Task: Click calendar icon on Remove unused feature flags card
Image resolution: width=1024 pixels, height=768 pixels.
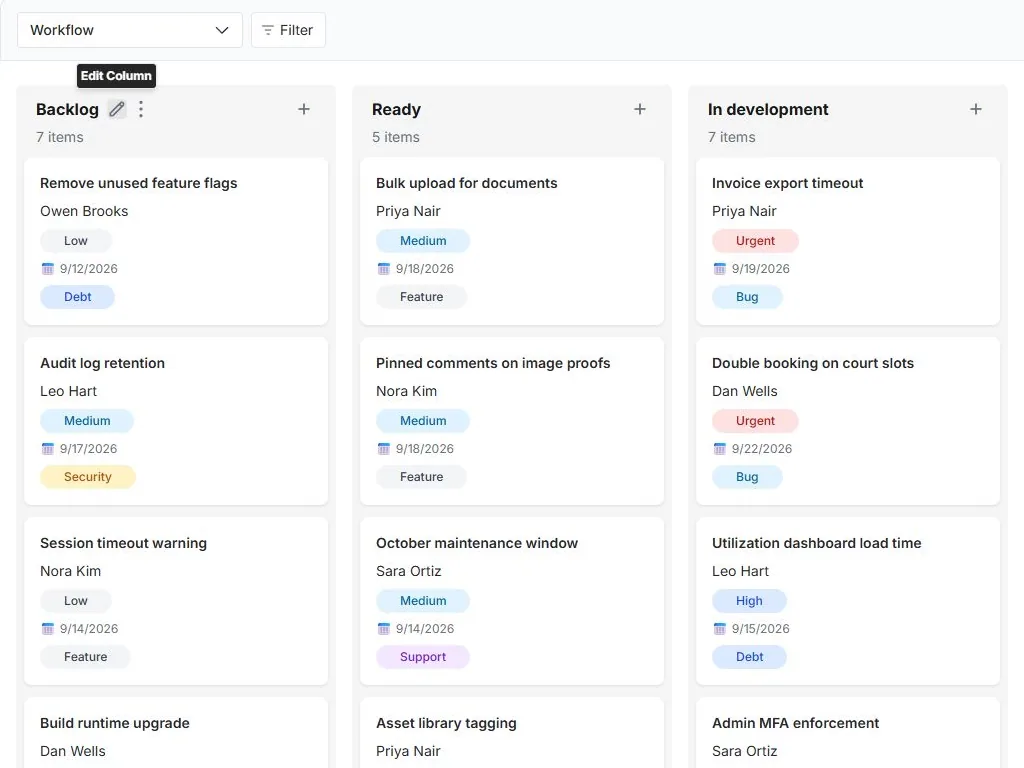Action: click(x=48, y=268)
